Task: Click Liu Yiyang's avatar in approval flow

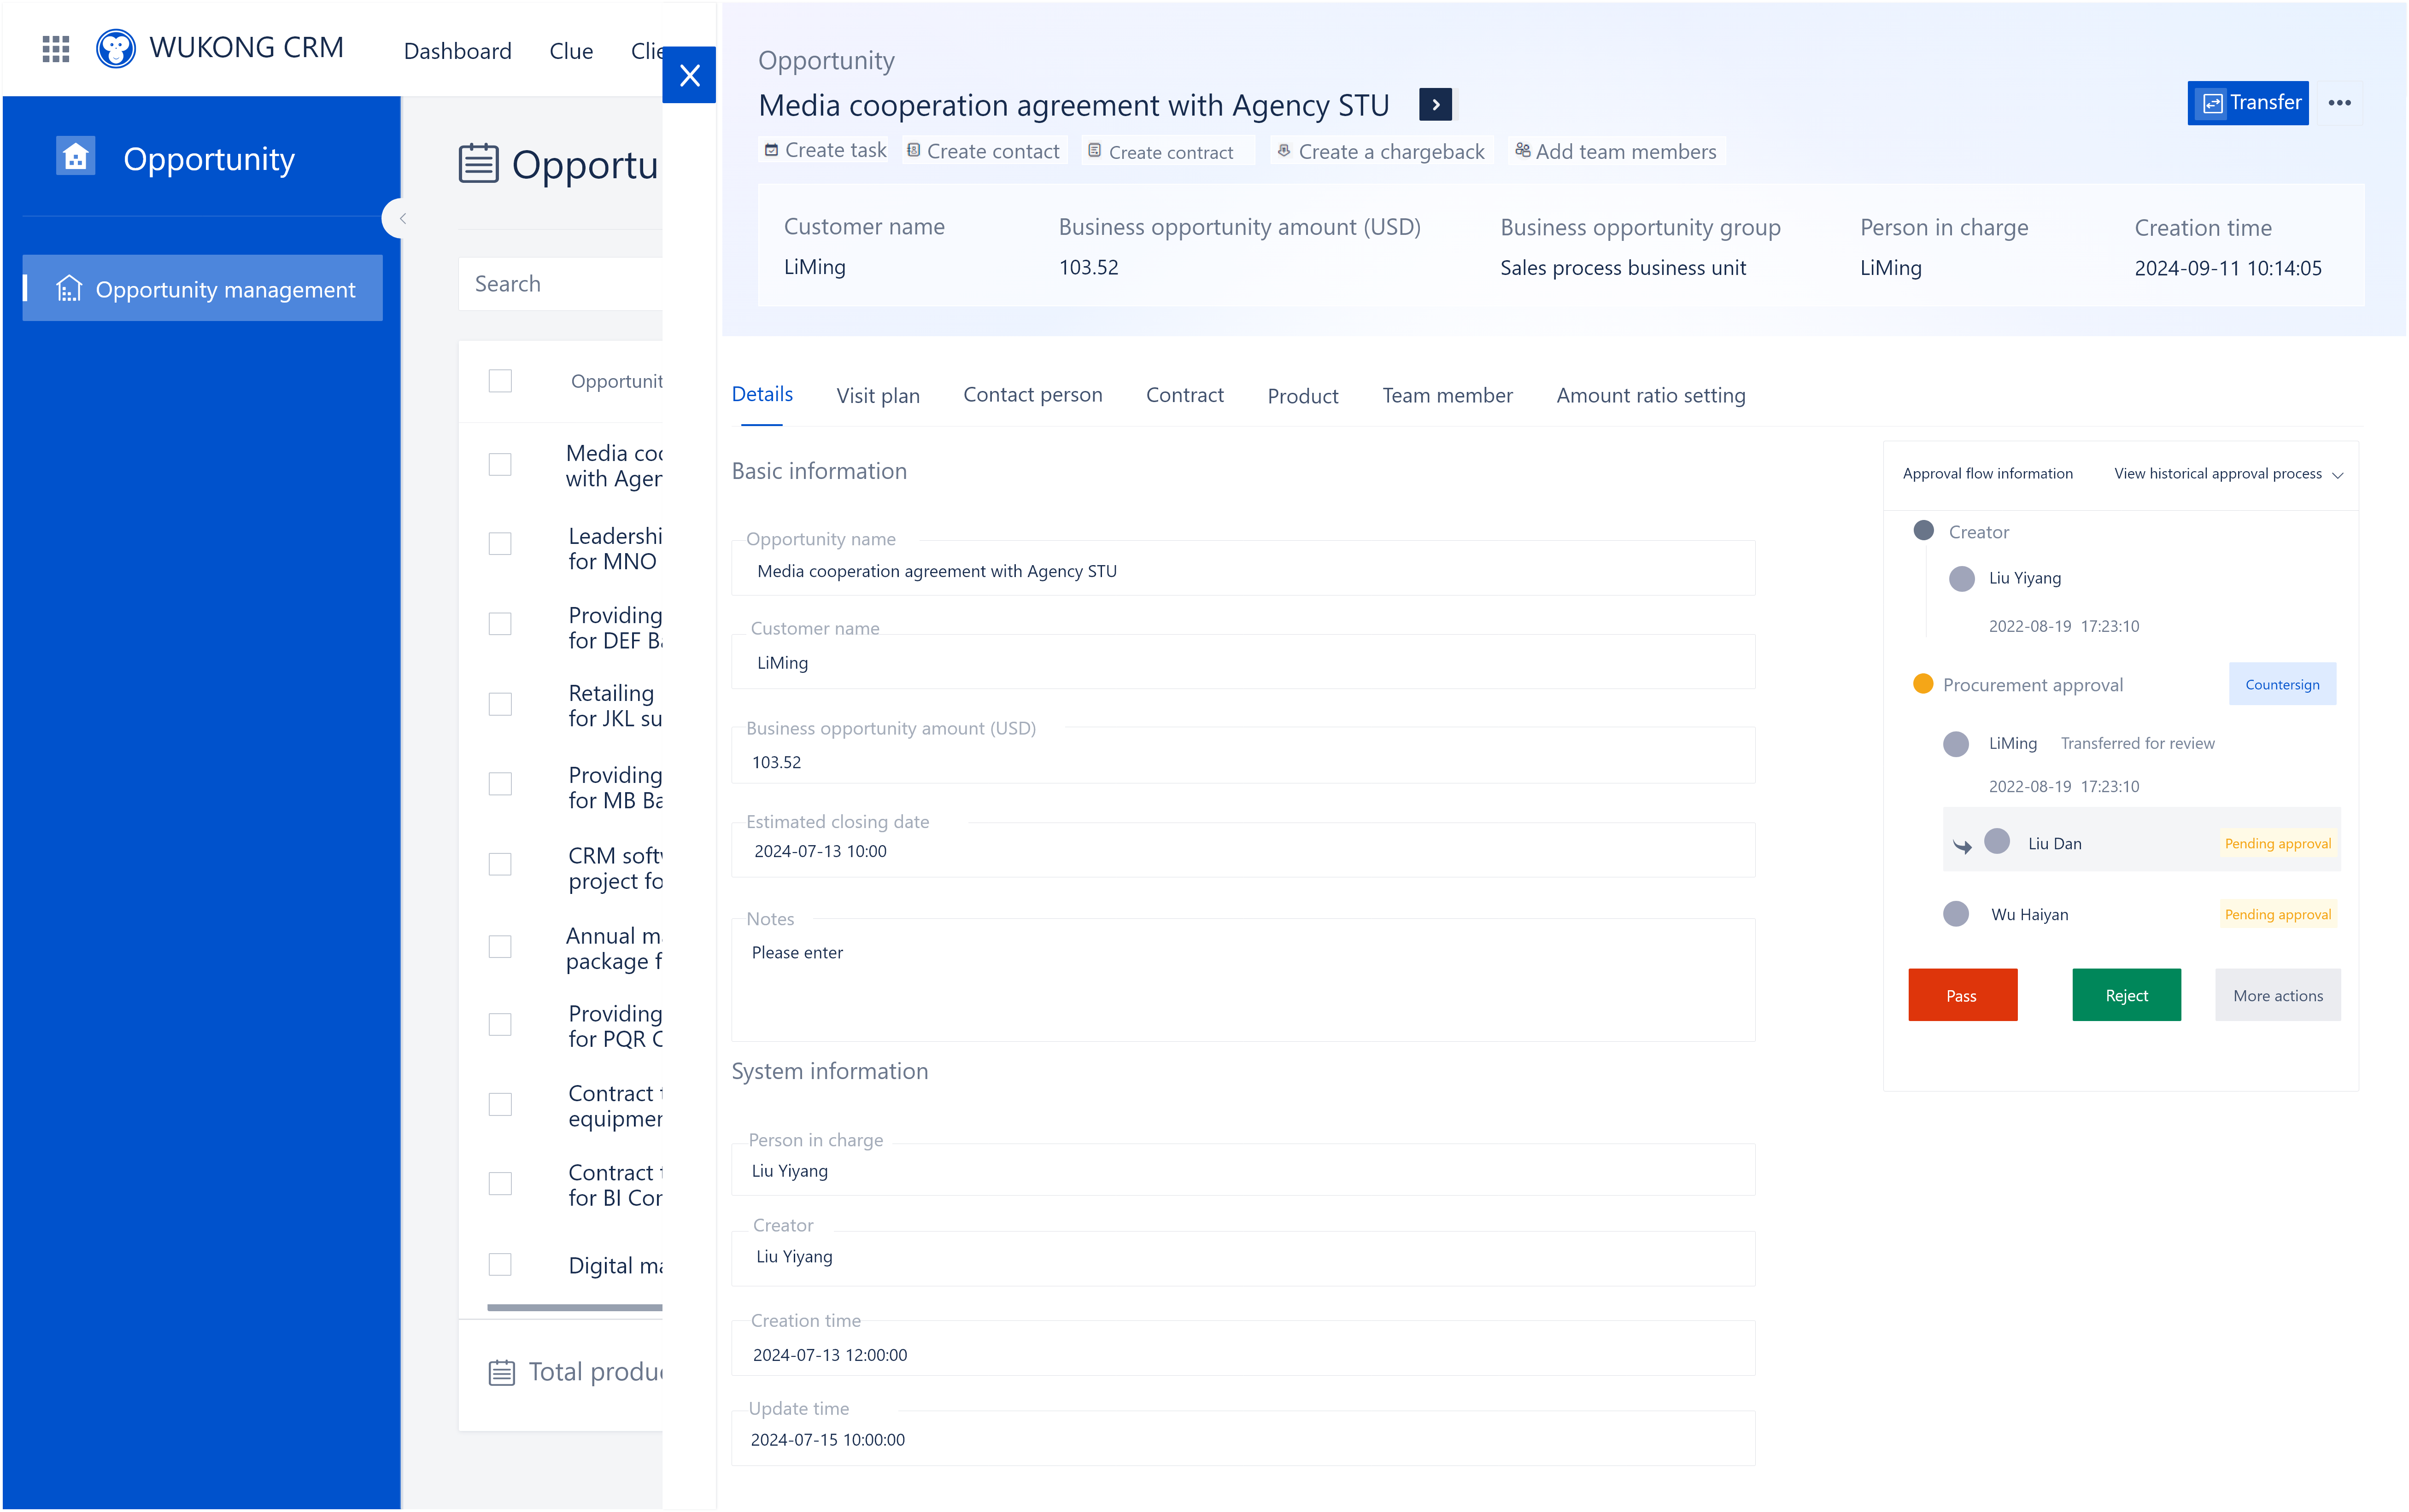Action: [1962, 579]
